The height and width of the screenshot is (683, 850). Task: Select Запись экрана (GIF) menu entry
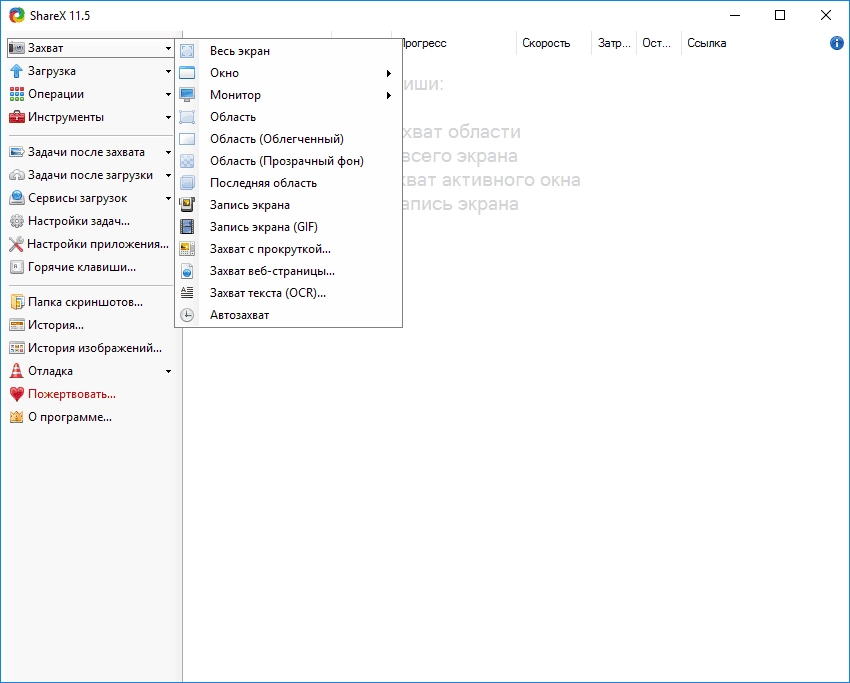point(288,227)
